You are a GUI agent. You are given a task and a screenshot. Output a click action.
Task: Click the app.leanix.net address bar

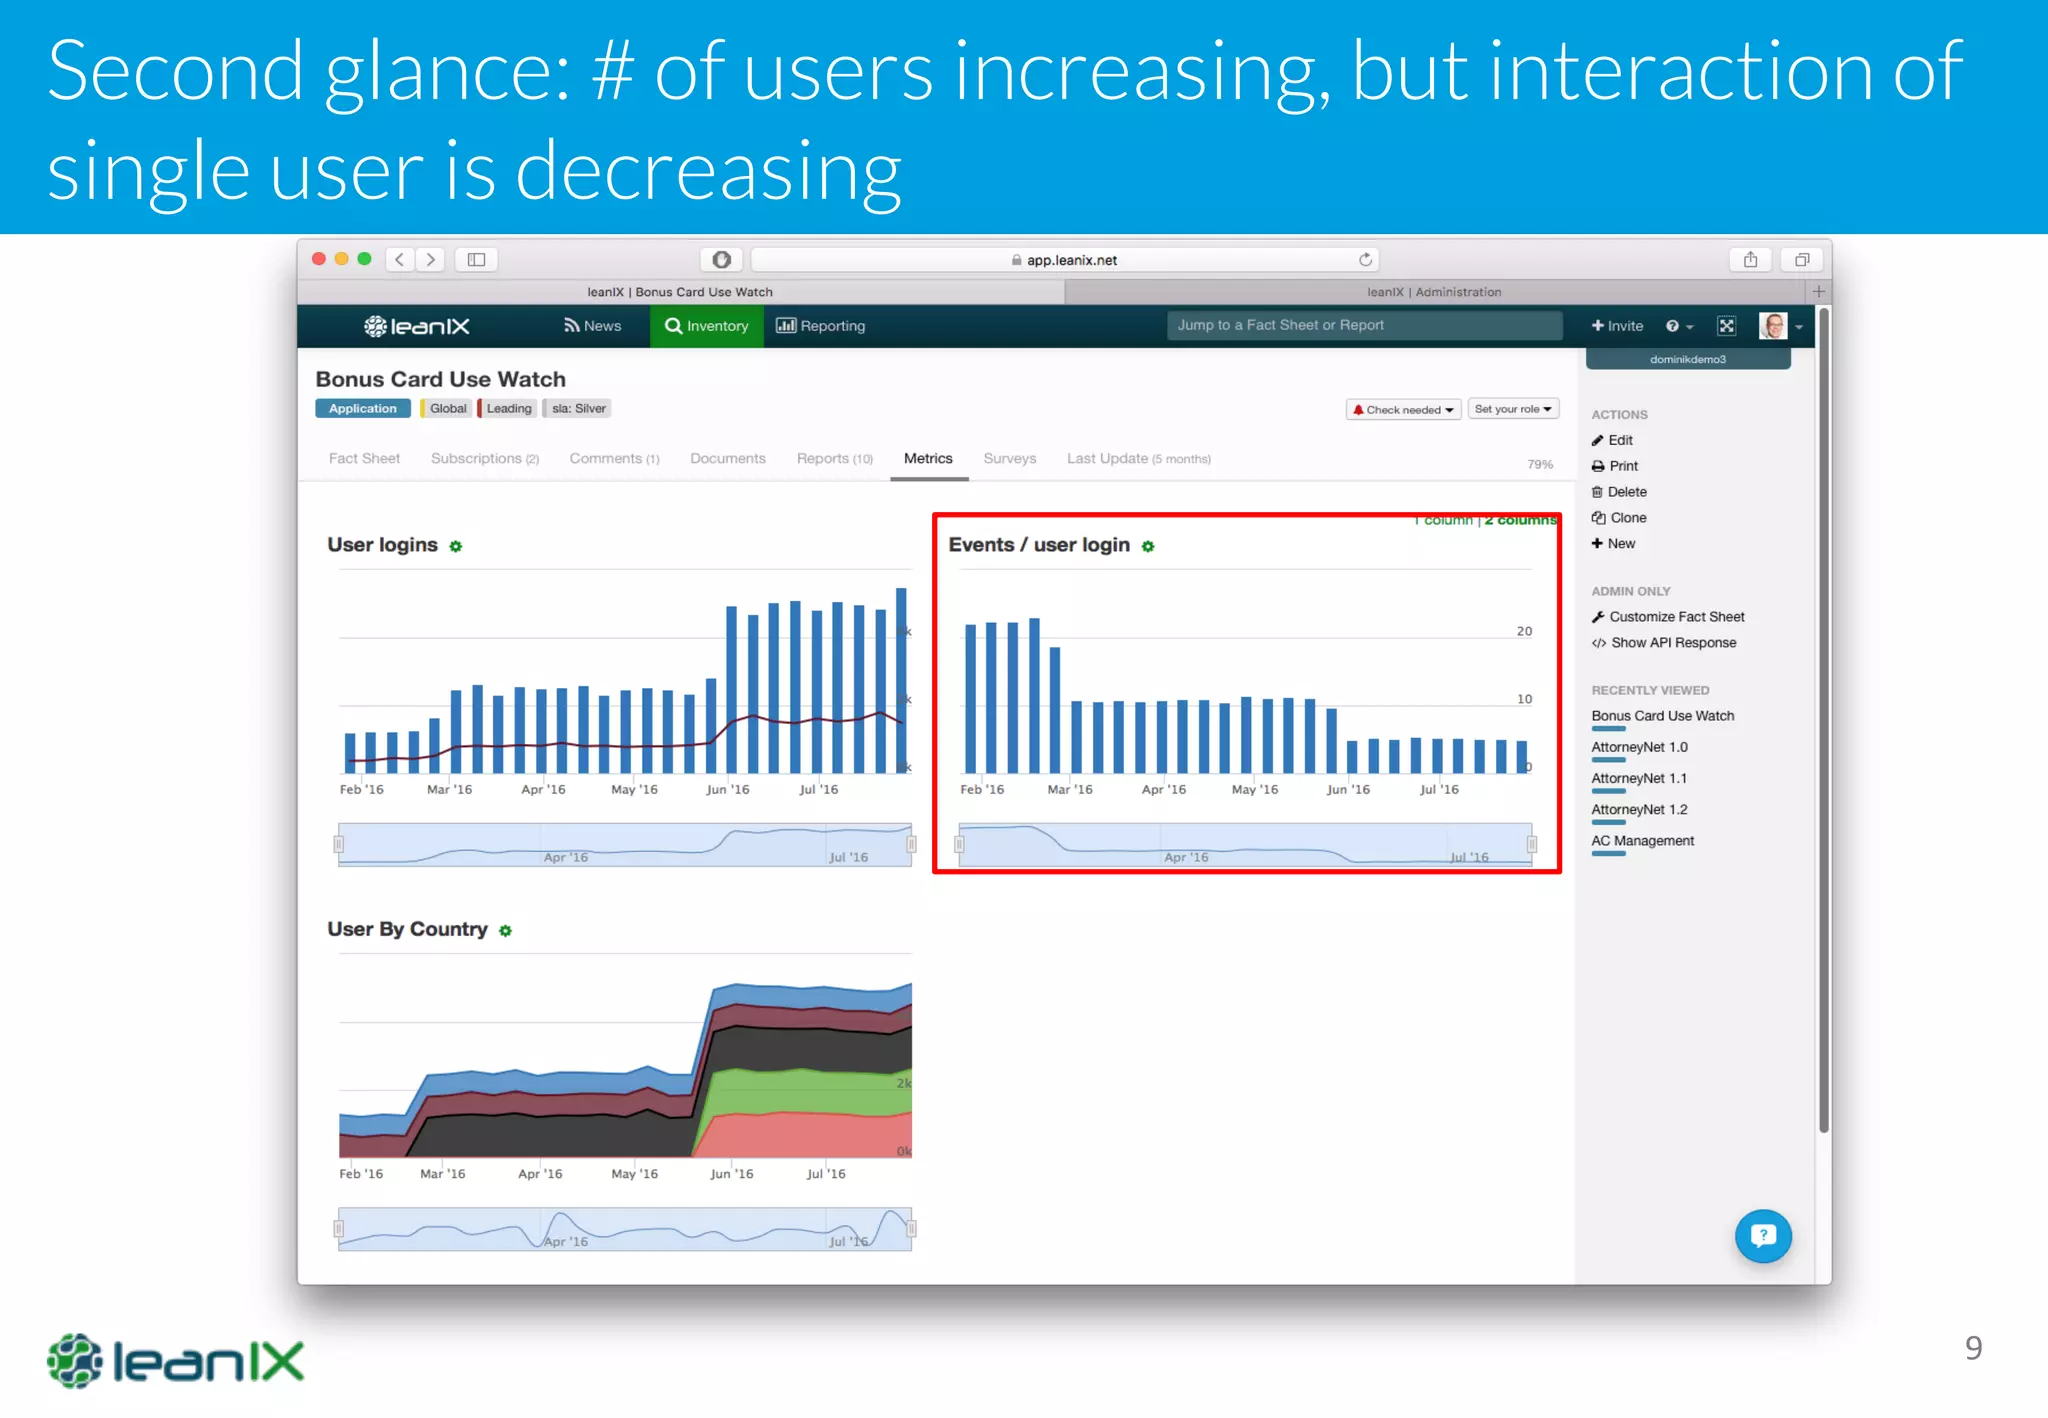(1064, 259)
